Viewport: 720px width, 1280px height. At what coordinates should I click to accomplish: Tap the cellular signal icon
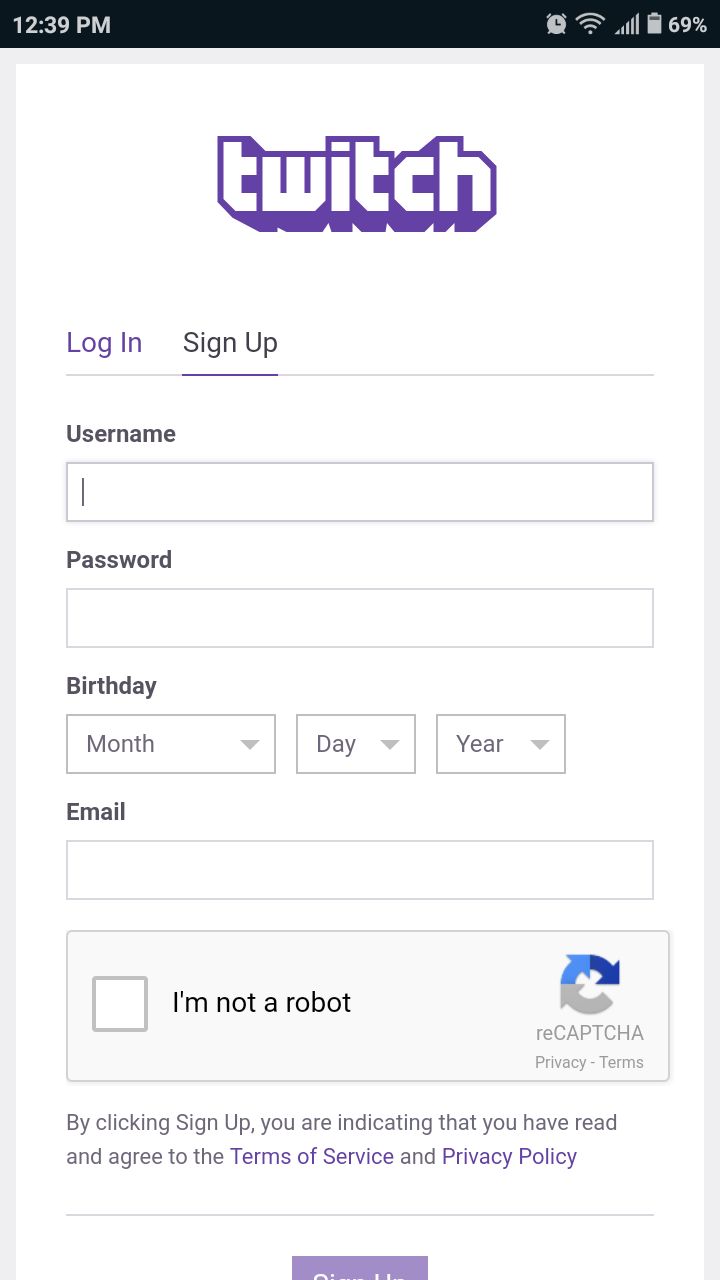tap(627, 24)
